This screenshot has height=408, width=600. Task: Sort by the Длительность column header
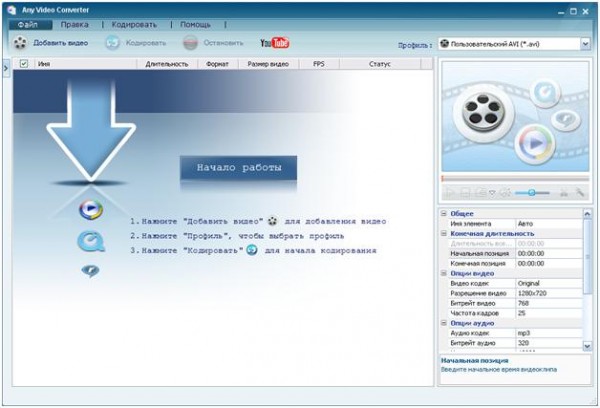click(167, 64)
